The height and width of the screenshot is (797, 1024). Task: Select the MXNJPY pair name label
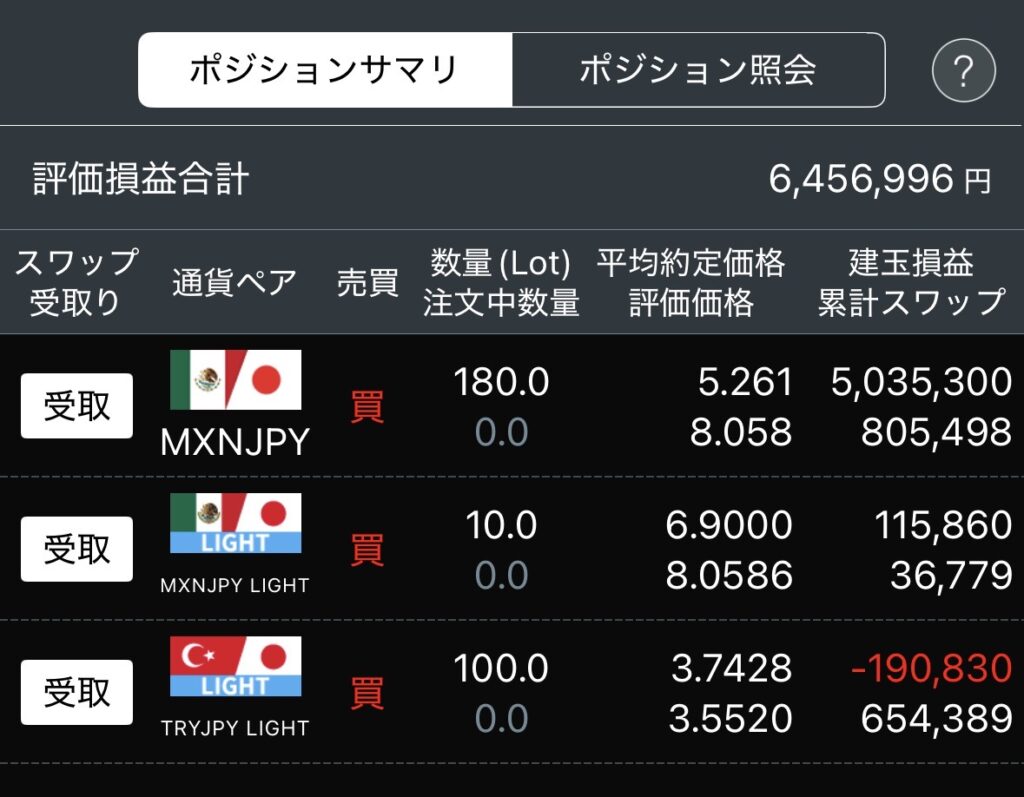pos(235,440)
